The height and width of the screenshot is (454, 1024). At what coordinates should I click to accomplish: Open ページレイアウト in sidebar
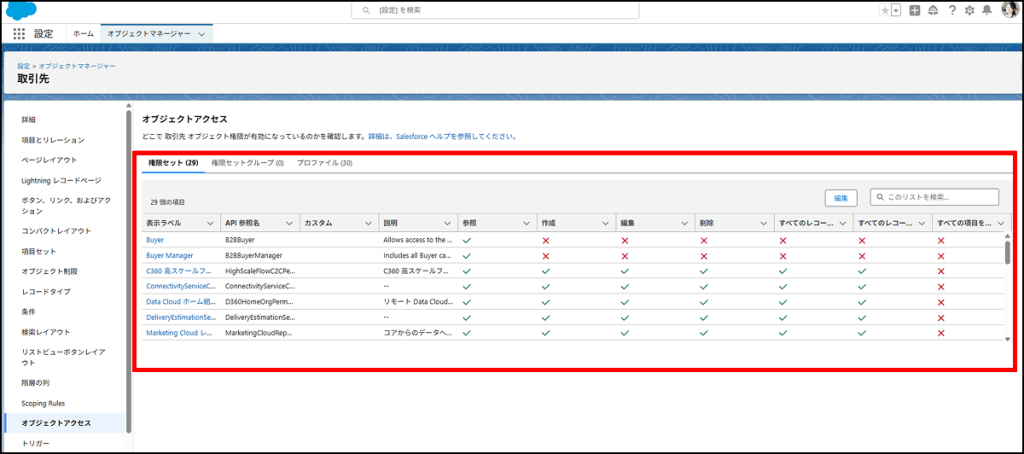tap(49, 160)
